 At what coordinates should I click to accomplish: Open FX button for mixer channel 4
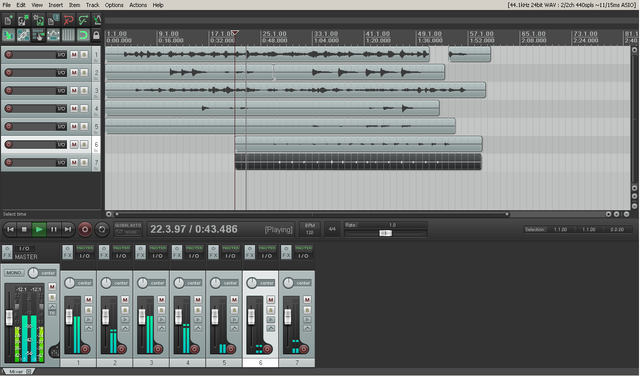click(x=177, y=252)
